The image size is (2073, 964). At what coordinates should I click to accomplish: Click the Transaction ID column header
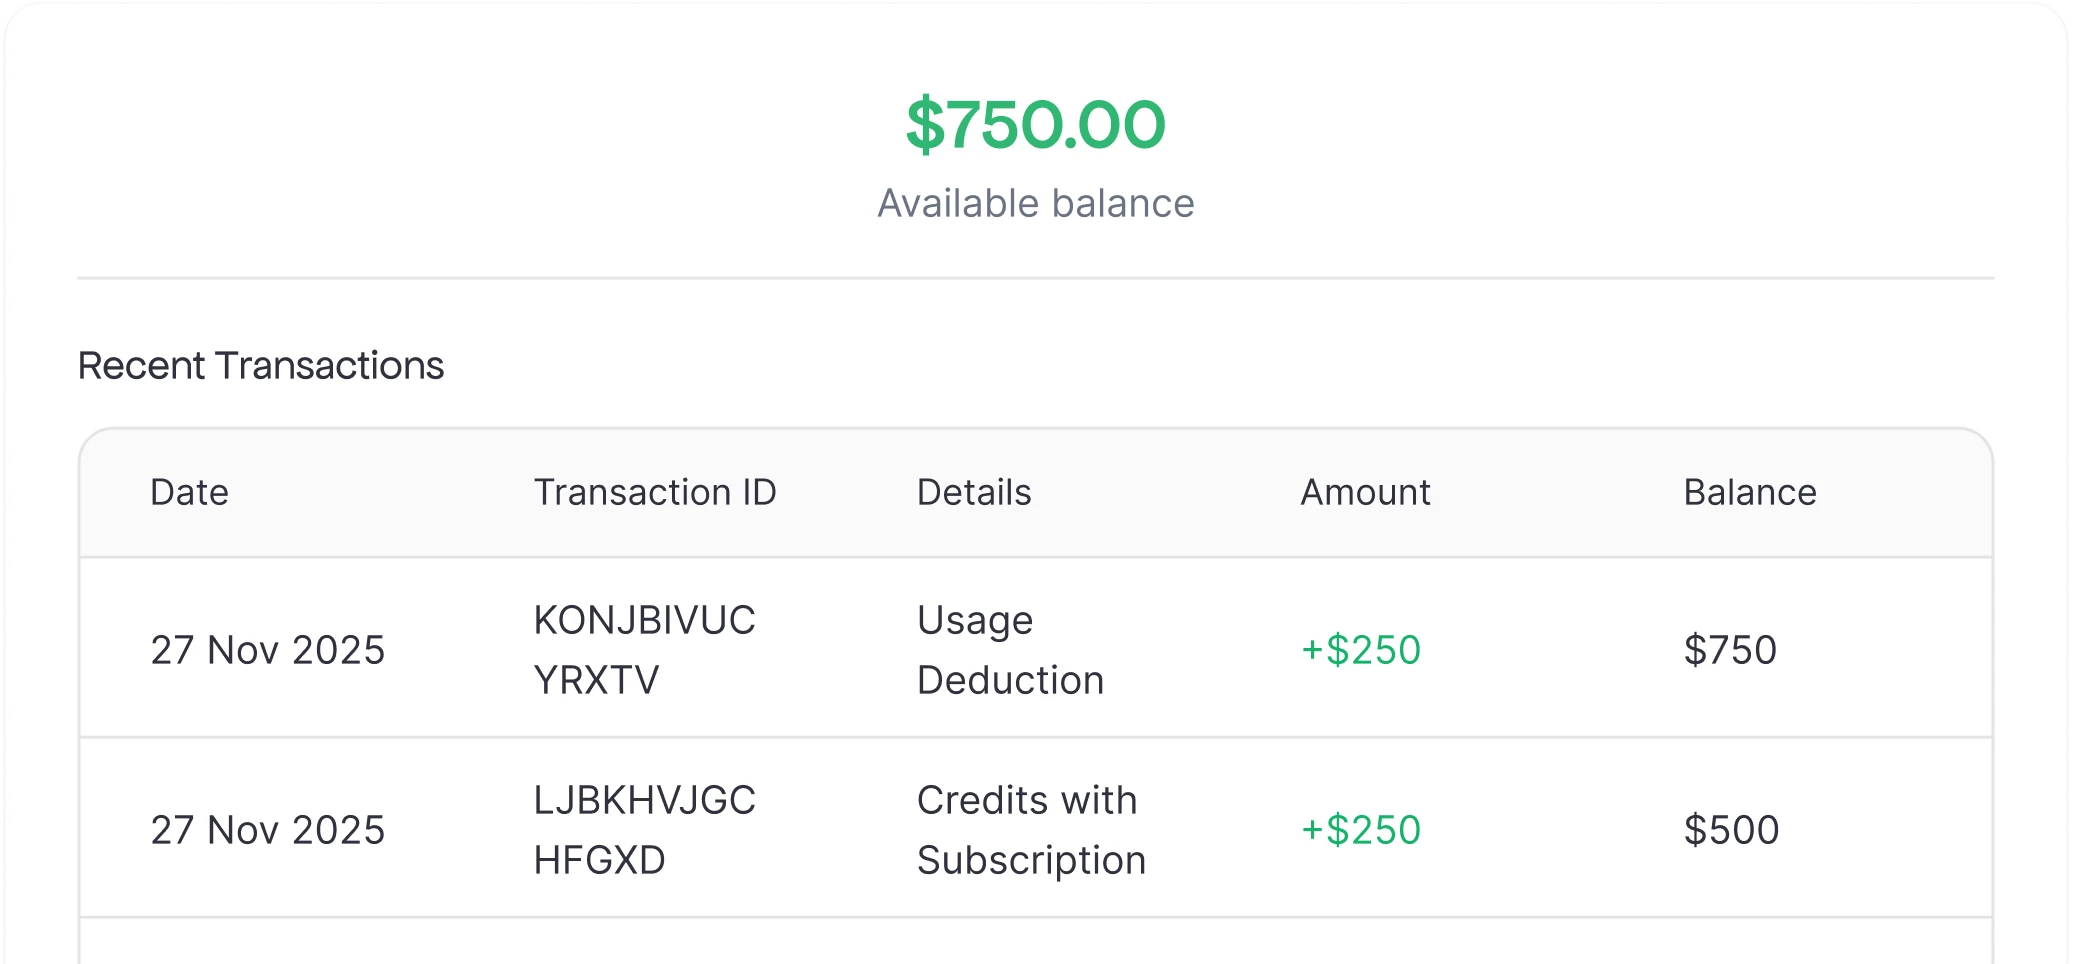coord(656,492)
